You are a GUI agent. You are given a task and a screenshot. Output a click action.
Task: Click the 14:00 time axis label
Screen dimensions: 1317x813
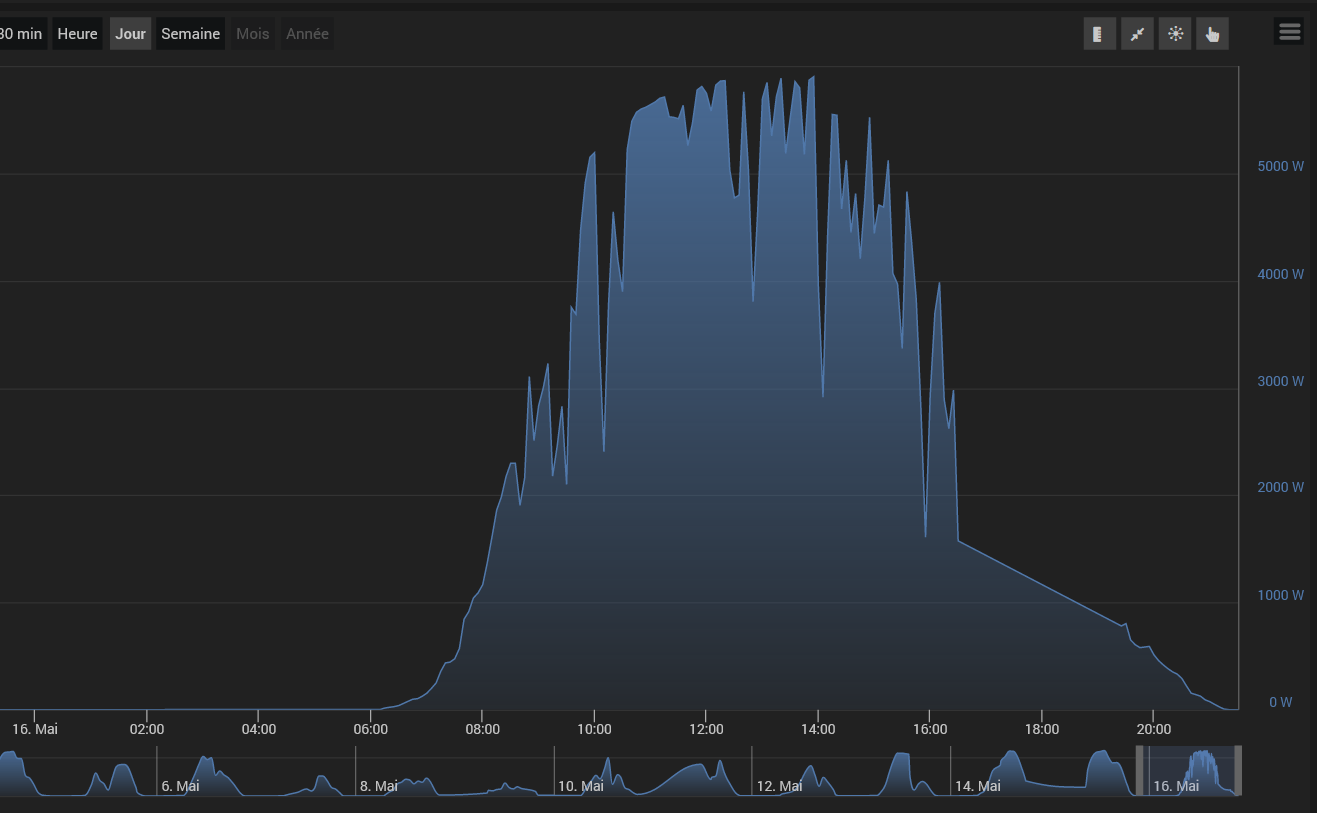click(x=819, y=729)
